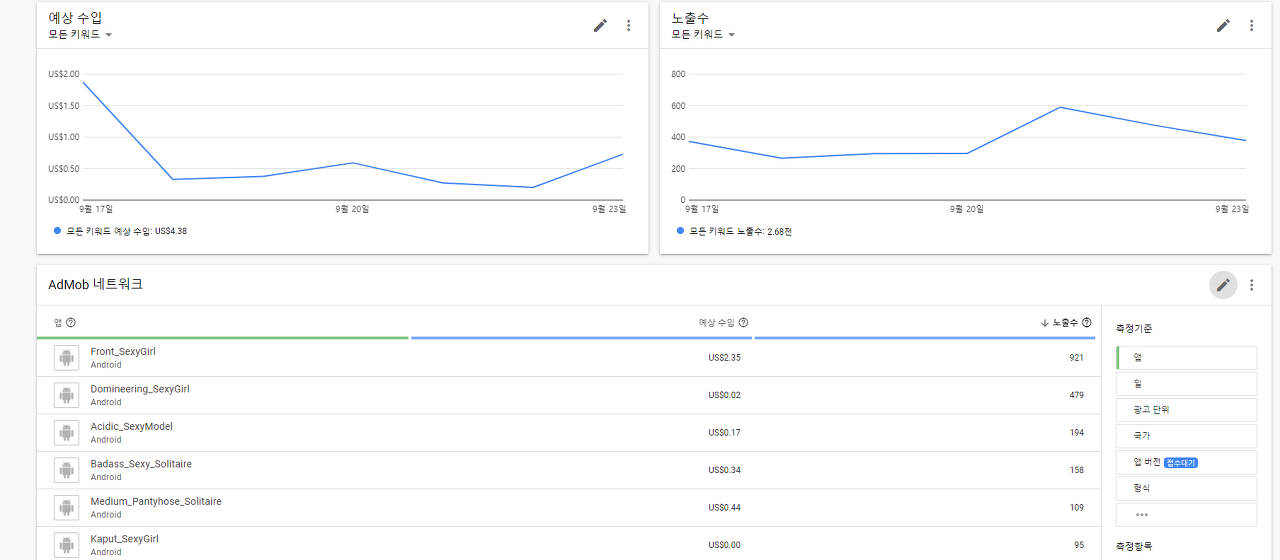The height and width of the screenshot is (560, 1280).
Task: Click 194 impressions cell
Action: [1076, 433]
